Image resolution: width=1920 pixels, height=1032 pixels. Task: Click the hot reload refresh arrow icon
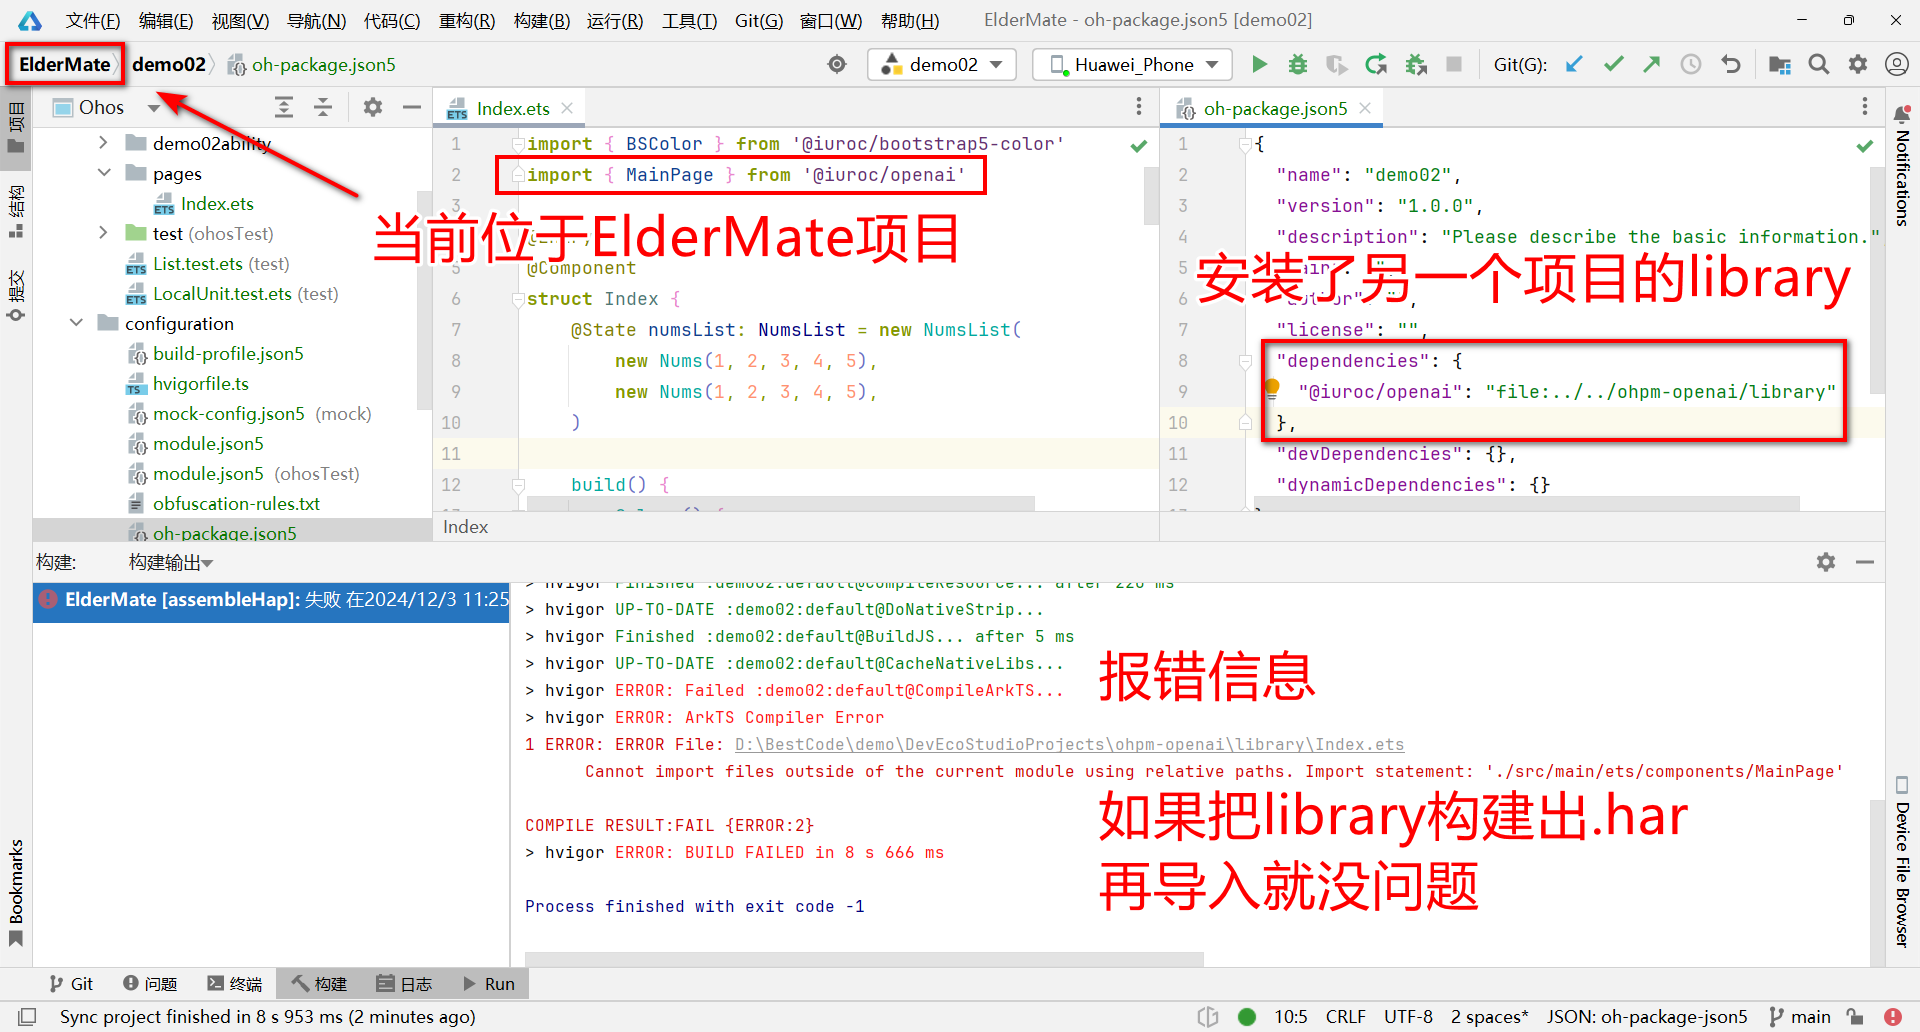pos(1376,65)
